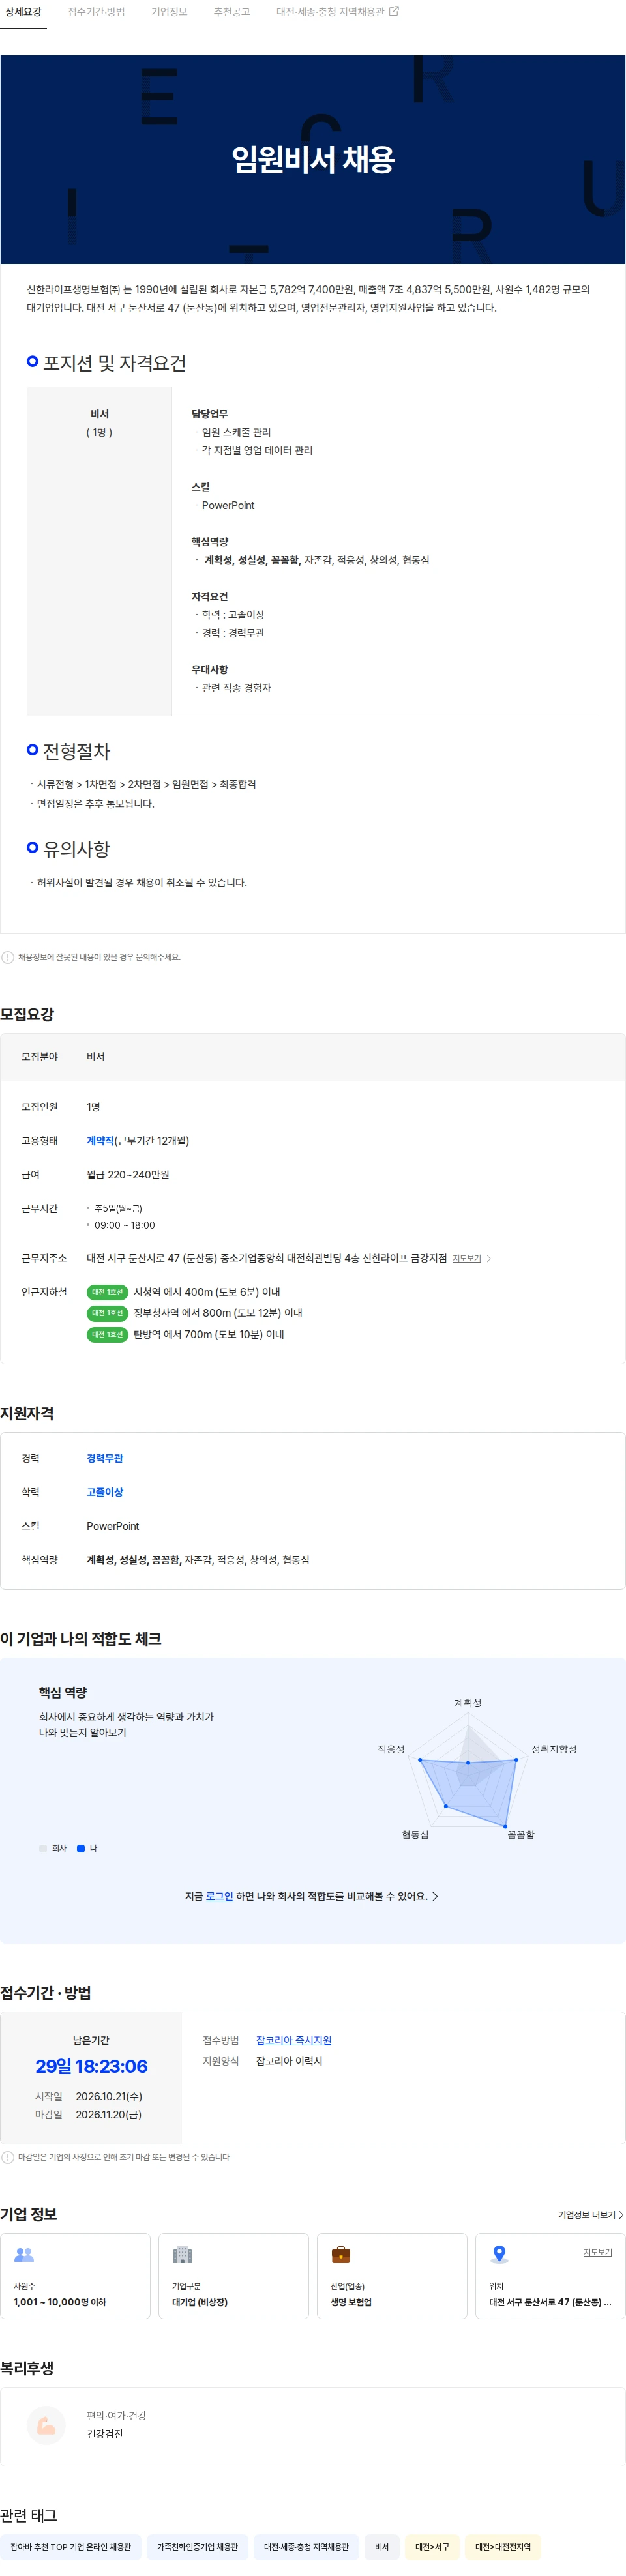Click the 임원비서 채용 banner image
This screenshot has height=2576, width=626.
313,159
